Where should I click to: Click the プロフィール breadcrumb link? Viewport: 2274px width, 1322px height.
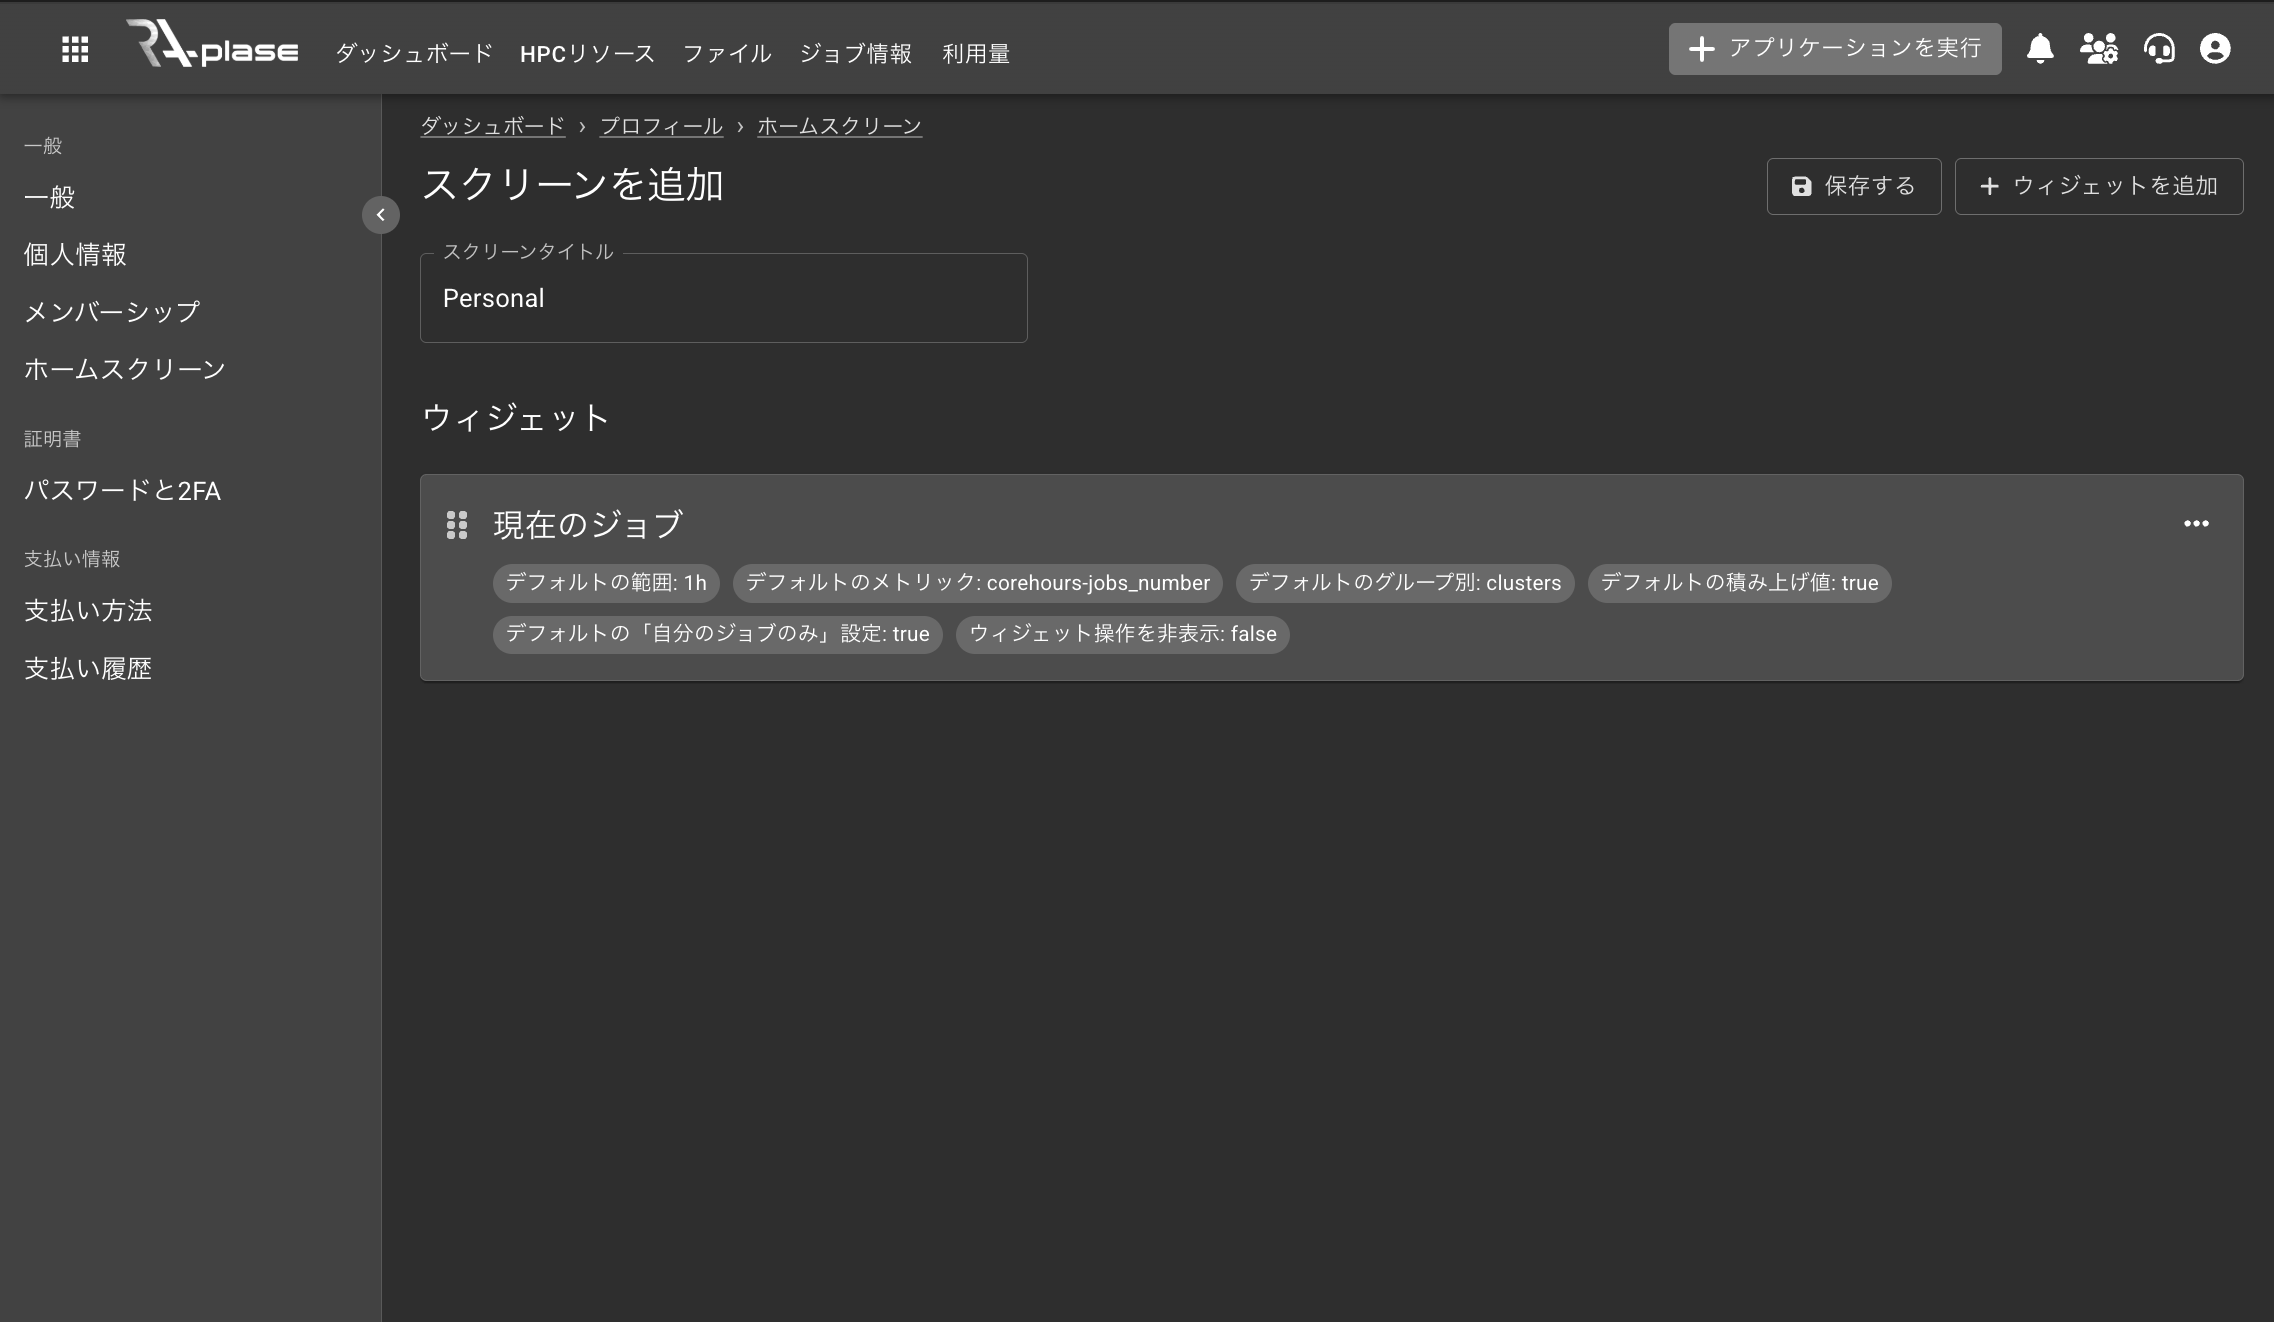[661, 126]
